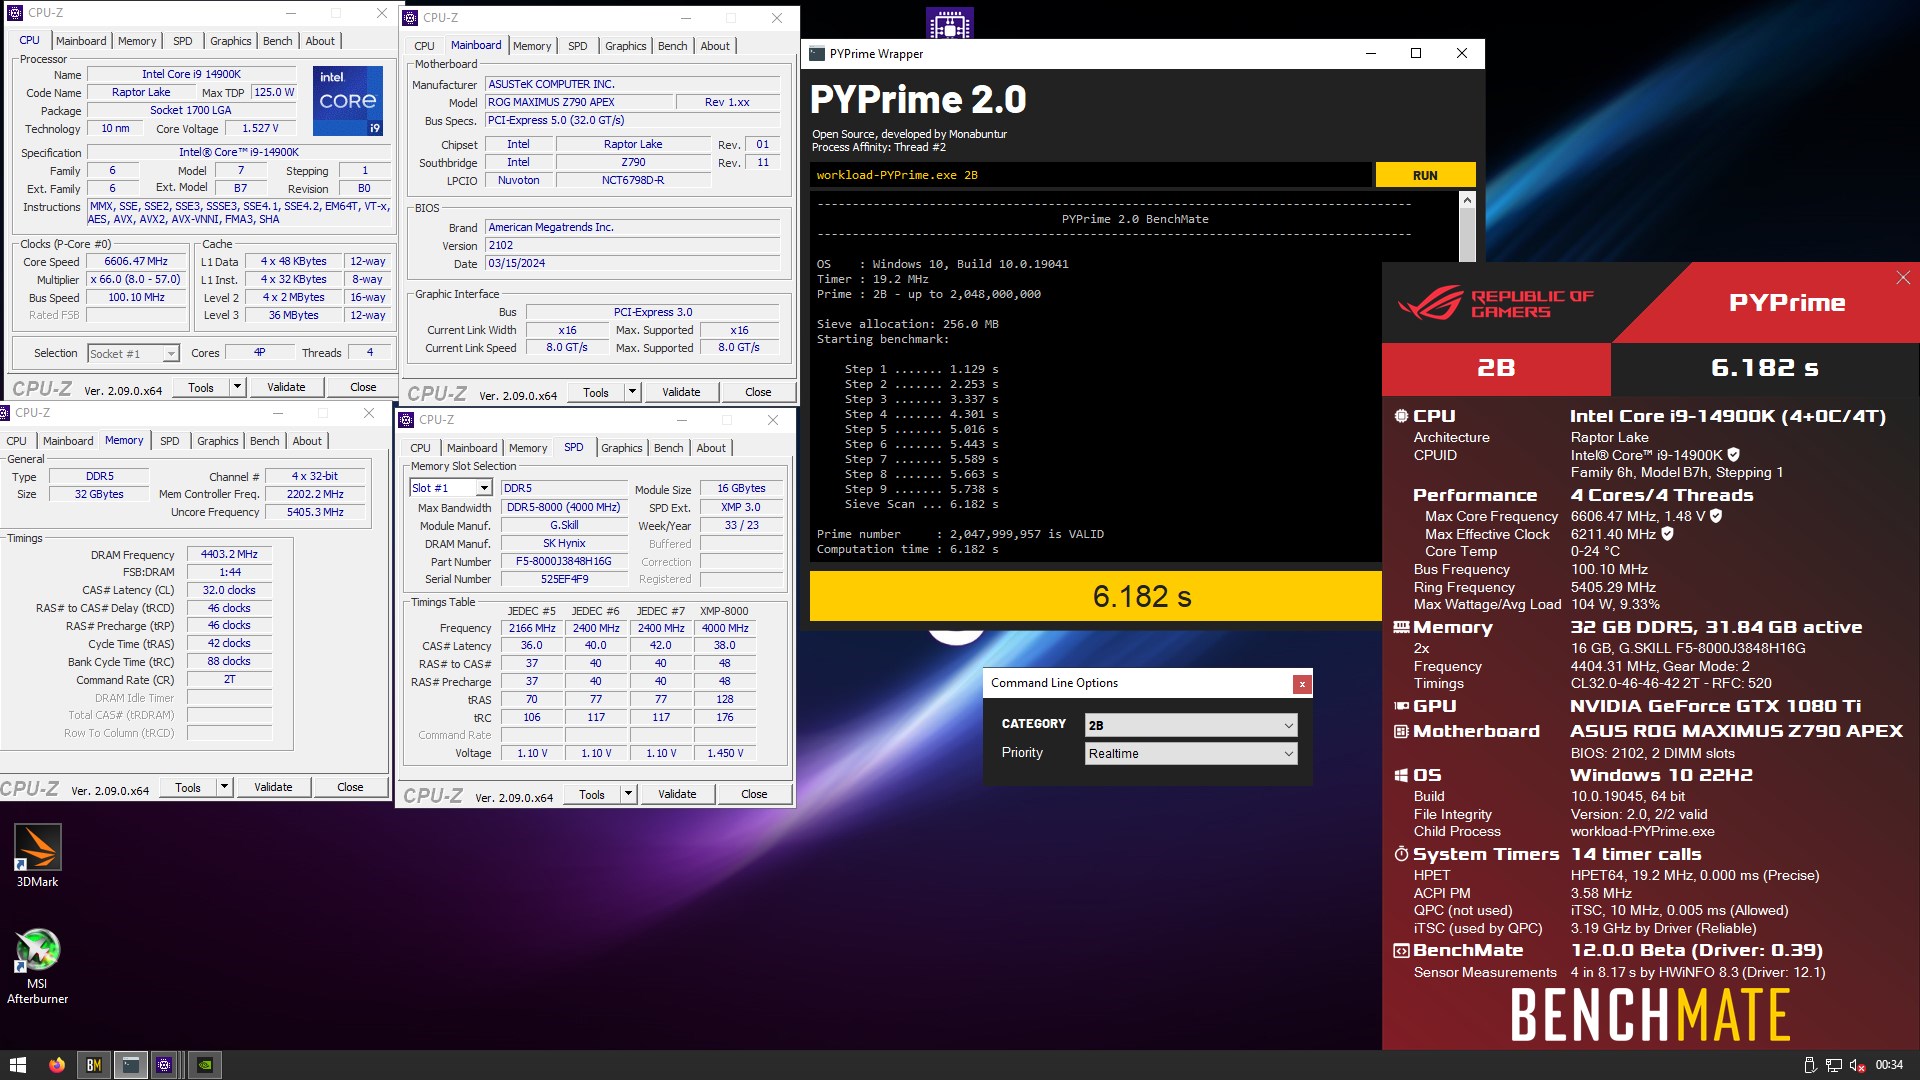Open the 3DMark desktop shortcut
1920x1080 pixels.
point(37,855)
